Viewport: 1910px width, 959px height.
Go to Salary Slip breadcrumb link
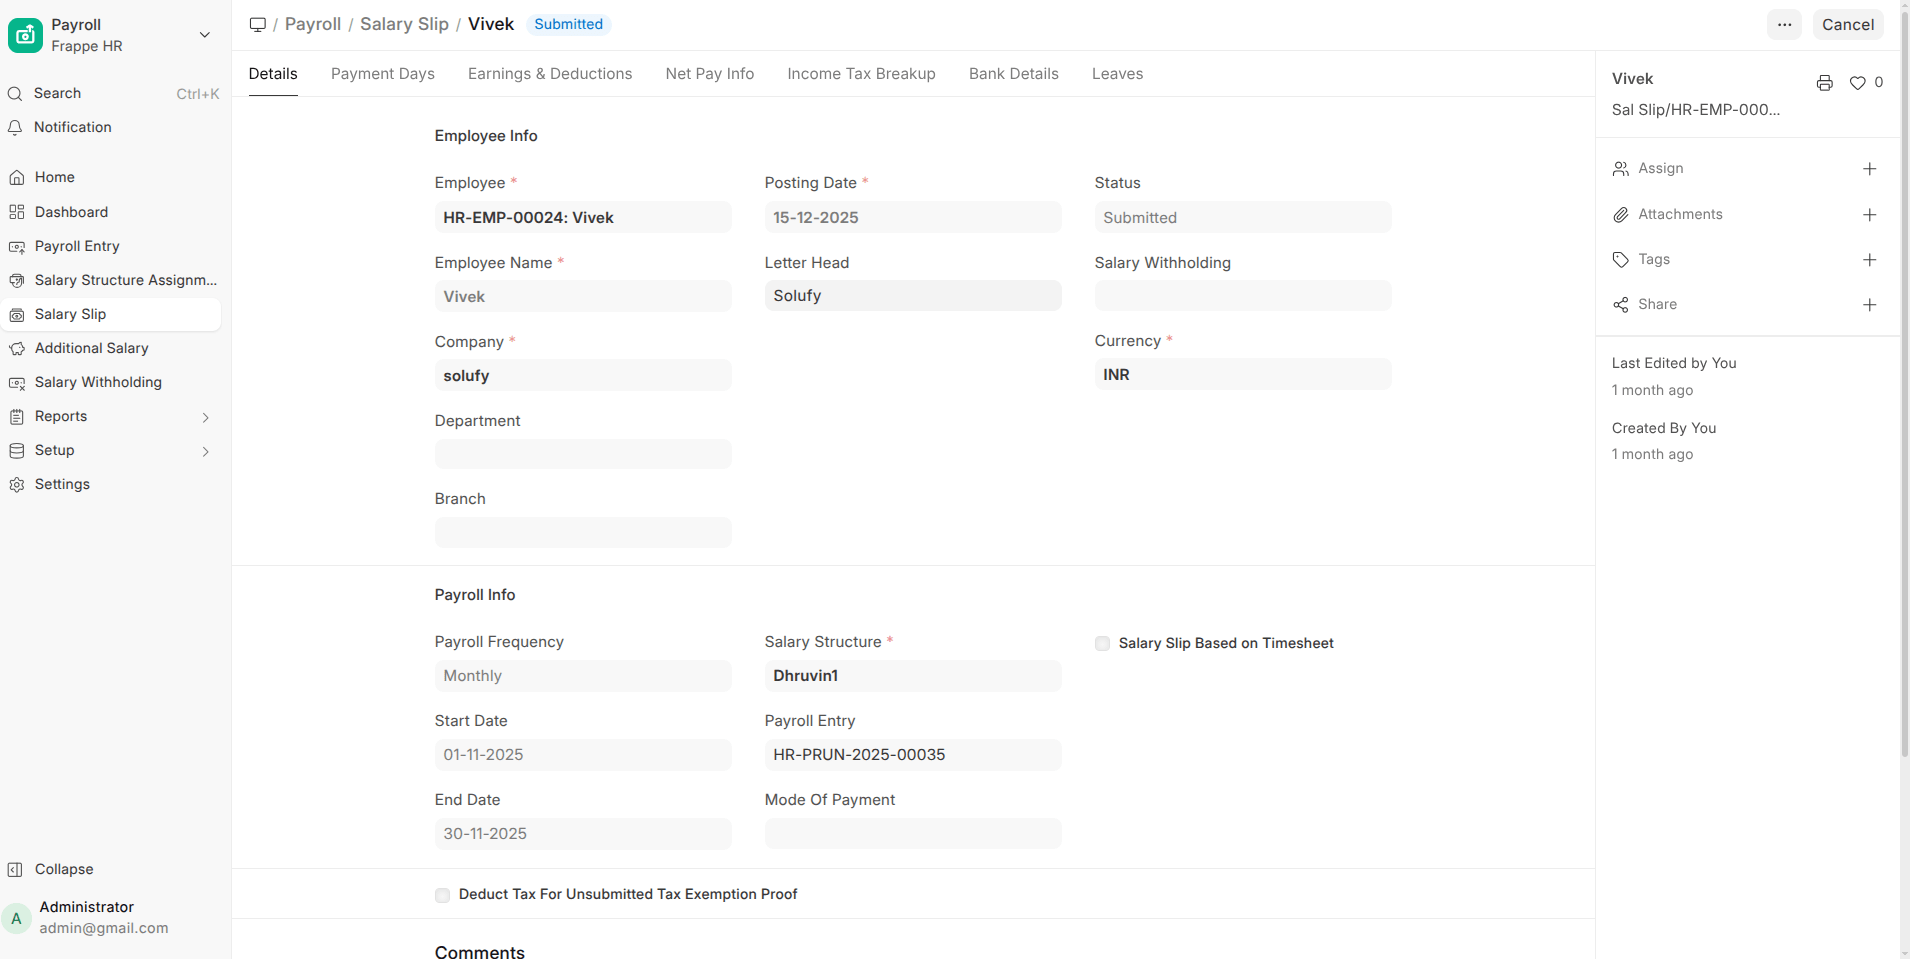click(x=404, y=25)
